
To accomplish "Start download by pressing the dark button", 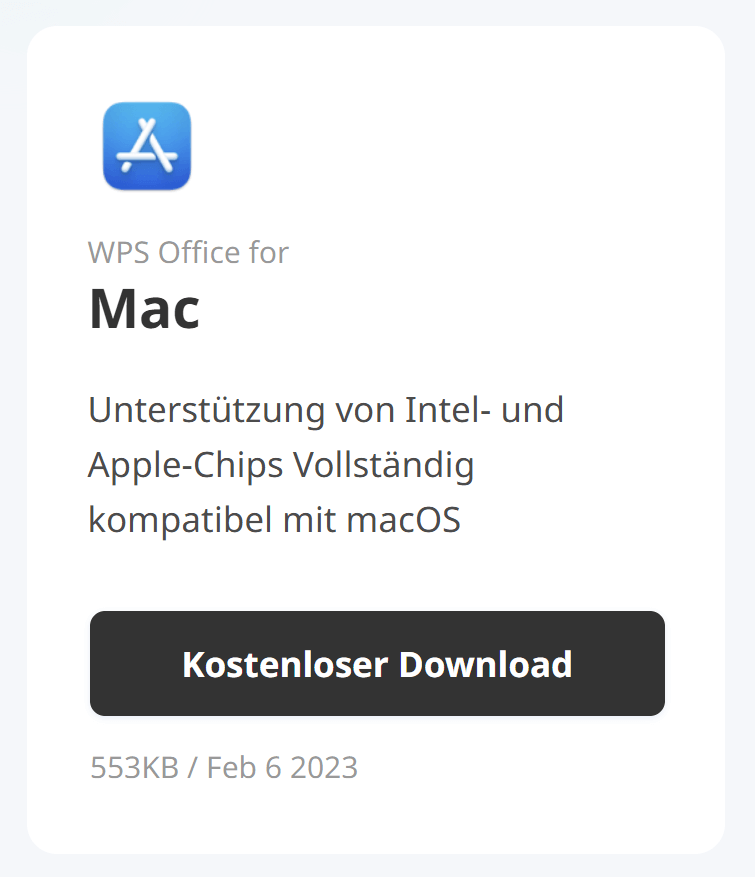I will tap(377, 663).
